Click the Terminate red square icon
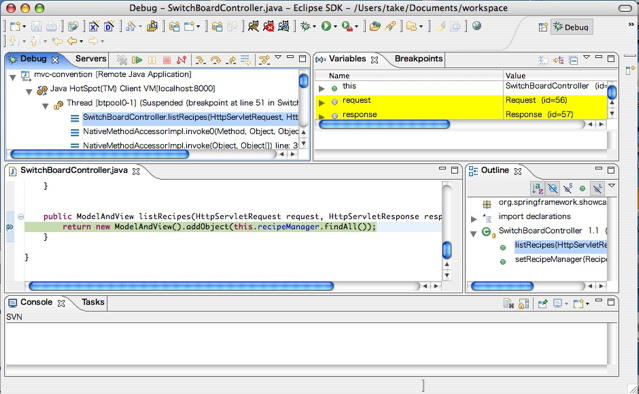The image size is (639, 394). [x=167, y=60]
